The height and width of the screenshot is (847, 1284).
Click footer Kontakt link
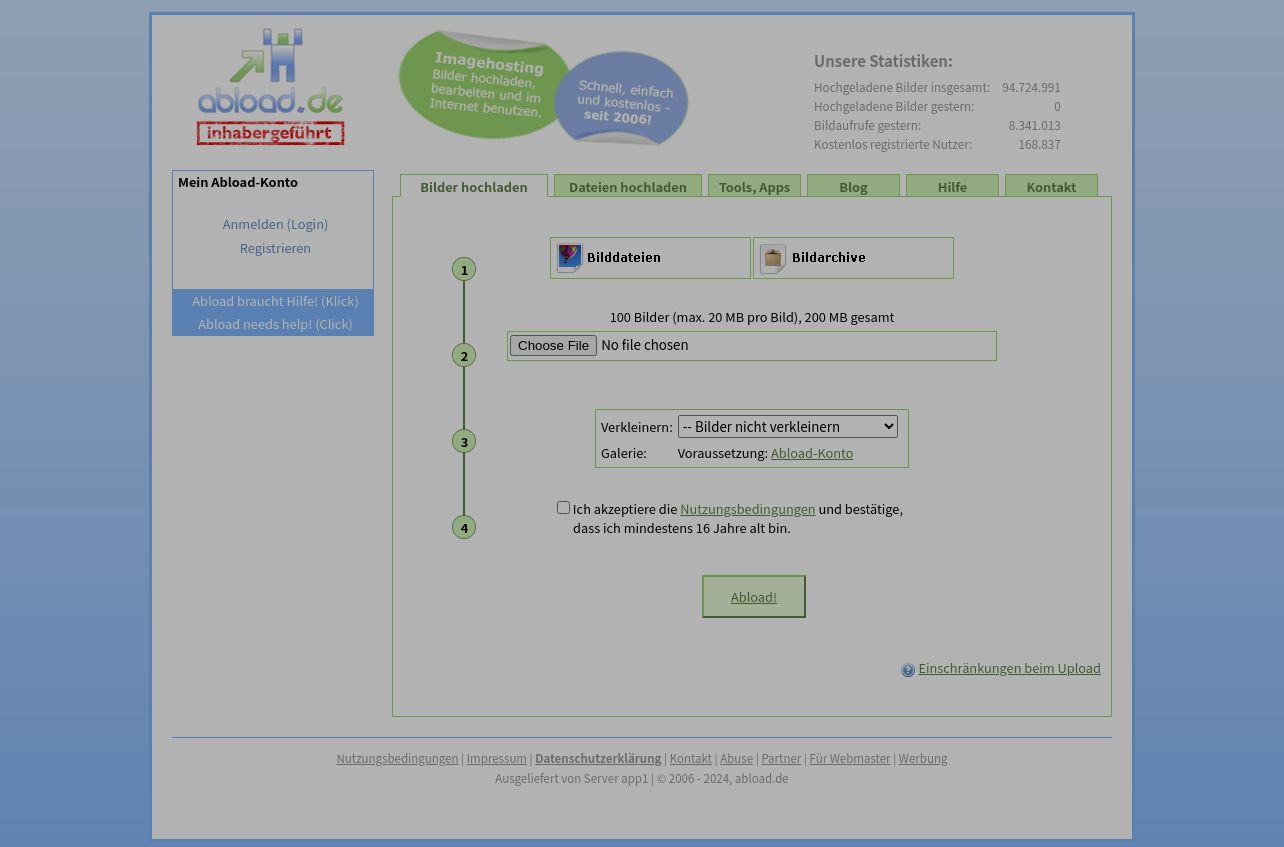tap(691, 759)
